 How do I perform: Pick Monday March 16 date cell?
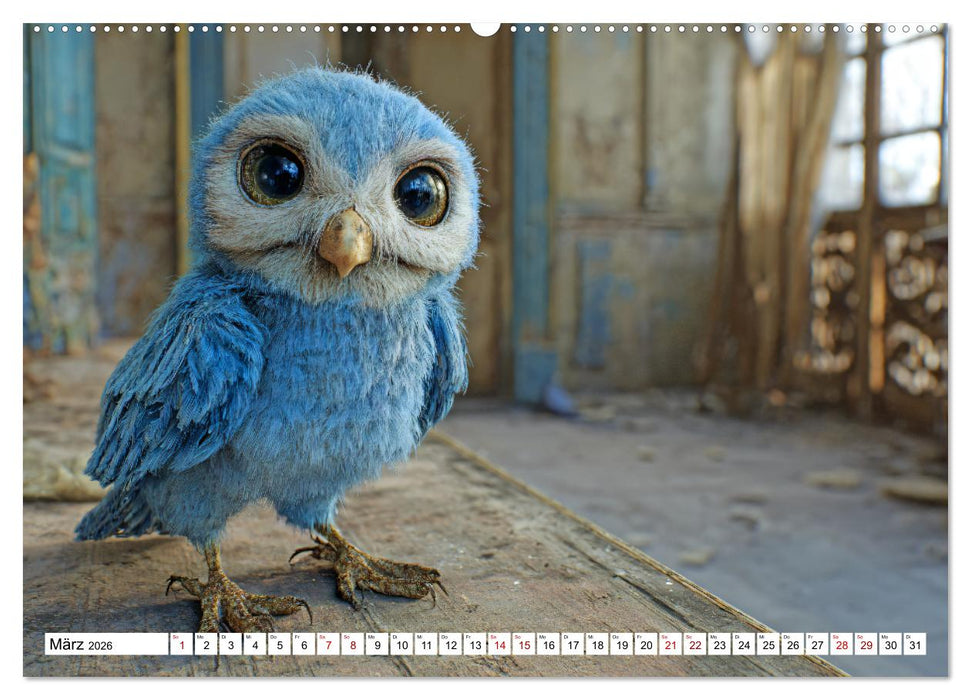[x=548, y=644]
